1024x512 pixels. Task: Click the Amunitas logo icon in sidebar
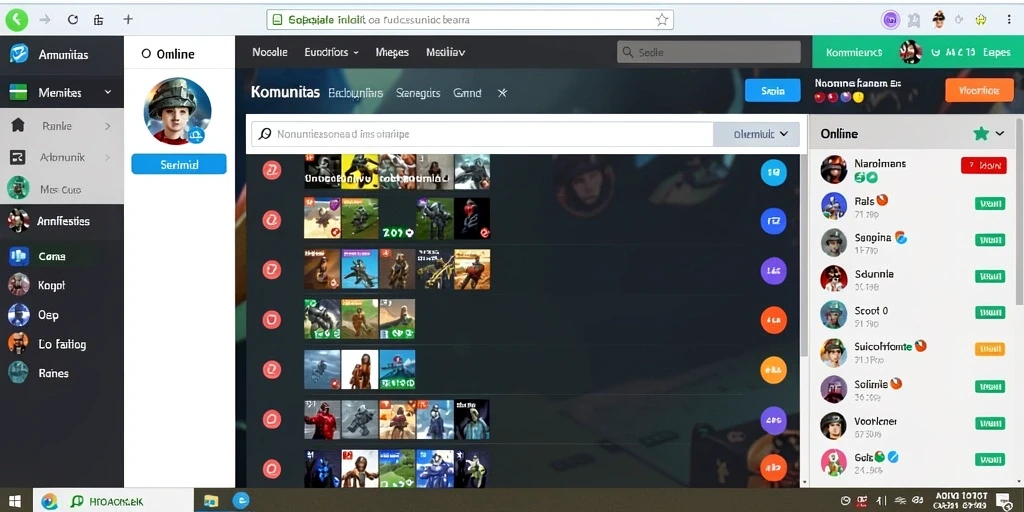point(19,54)
